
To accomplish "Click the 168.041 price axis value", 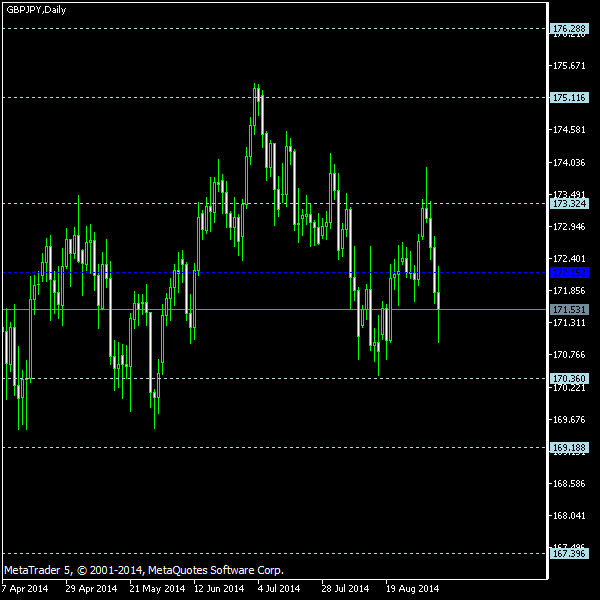I will tap(569, 516).
